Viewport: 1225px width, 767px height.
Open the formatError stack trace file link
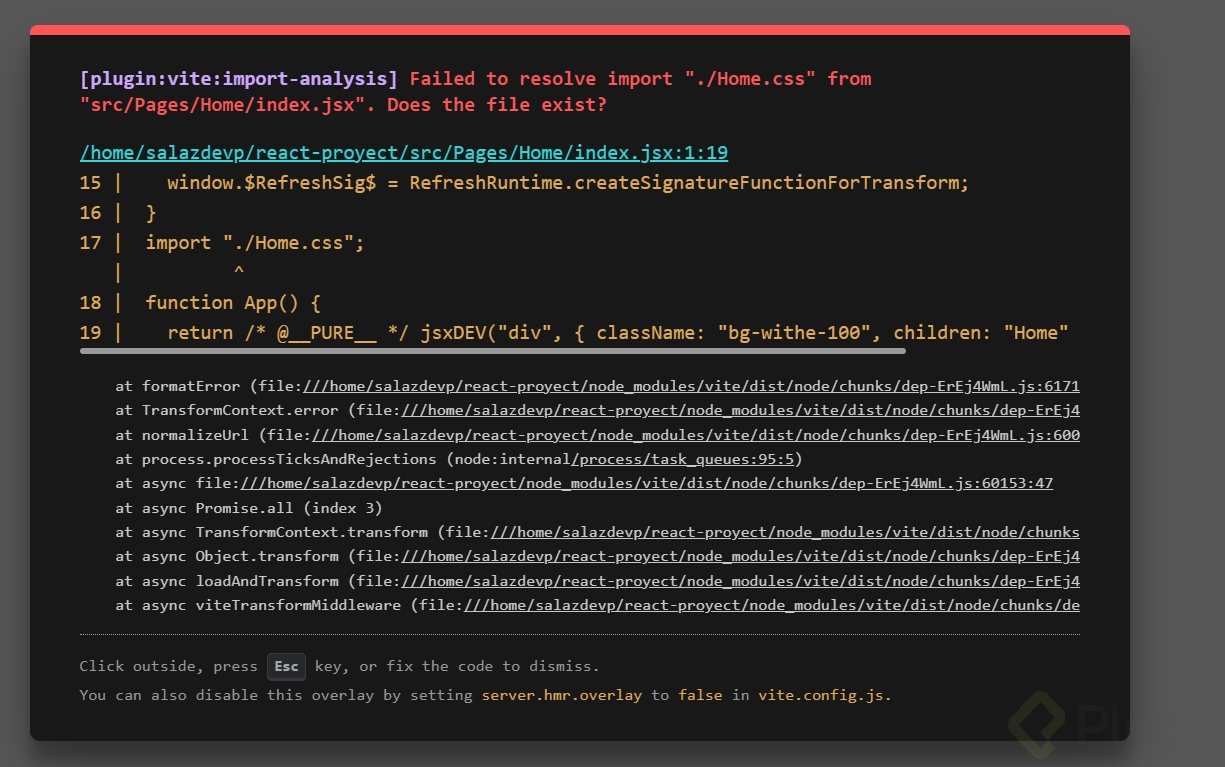tap(690, 386)
